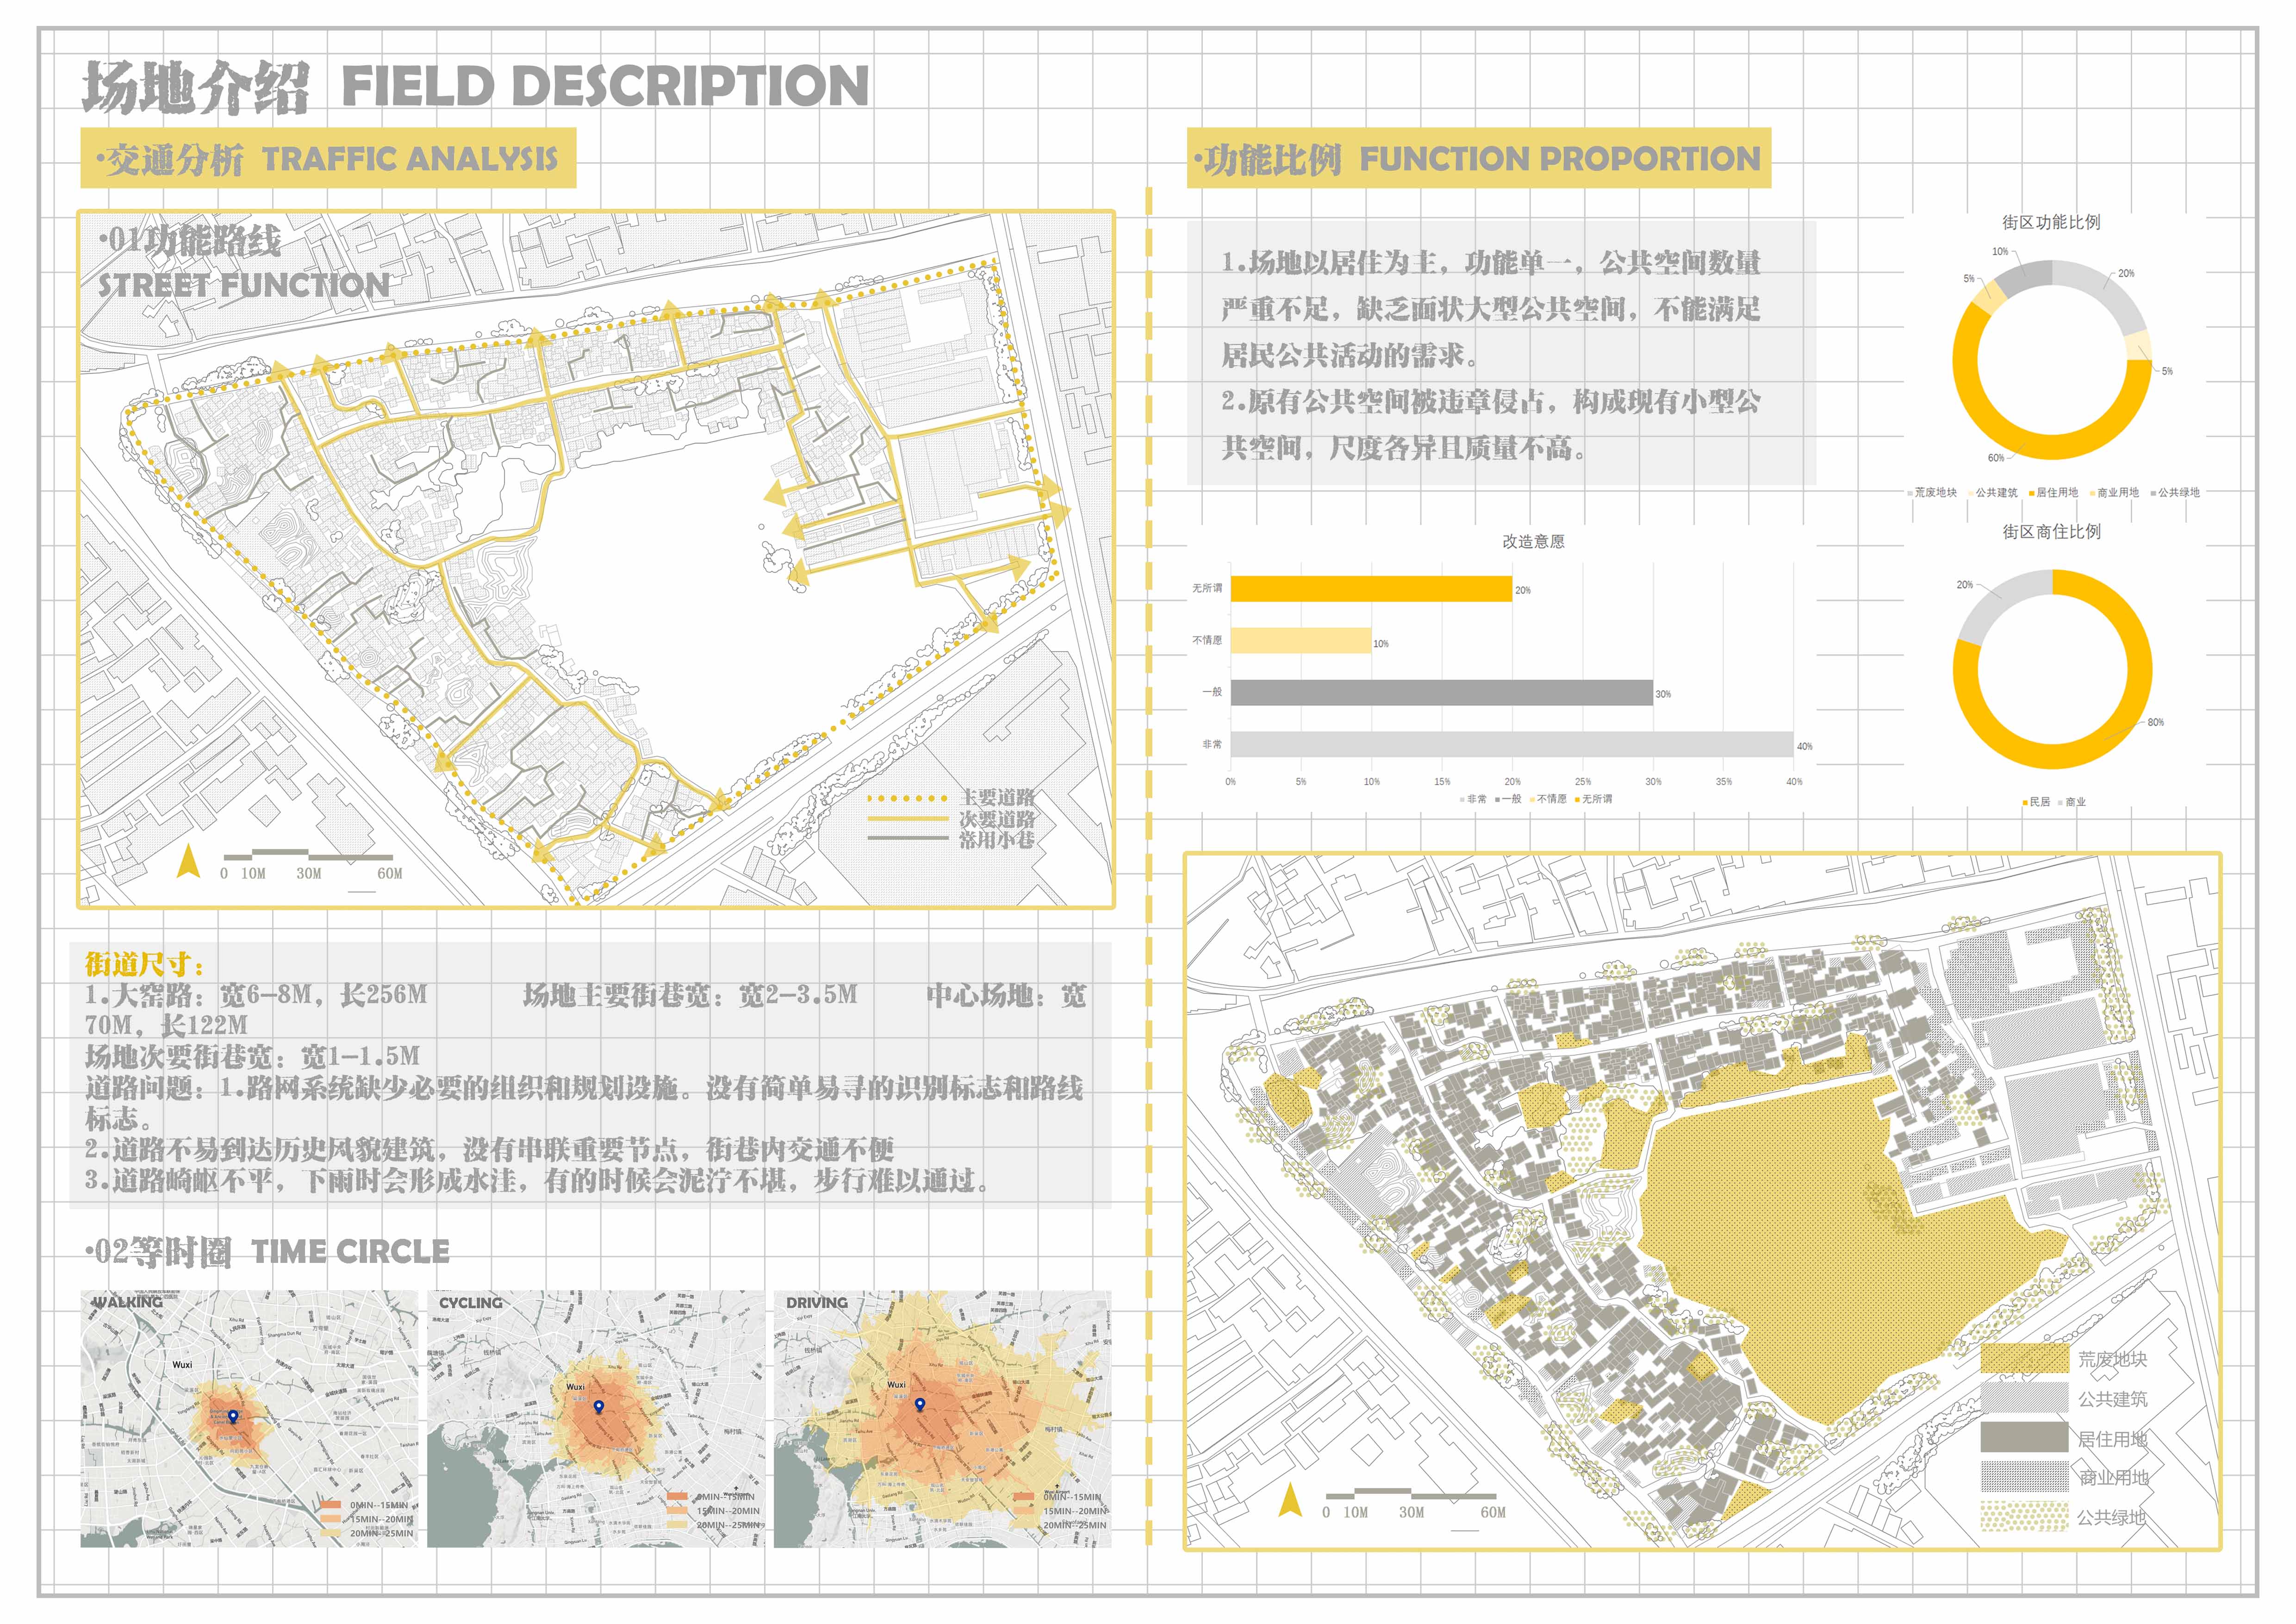
Task: Click the 功能比例 FUNCTION PROPORTION heading banner
Action: pos(1479,158)
